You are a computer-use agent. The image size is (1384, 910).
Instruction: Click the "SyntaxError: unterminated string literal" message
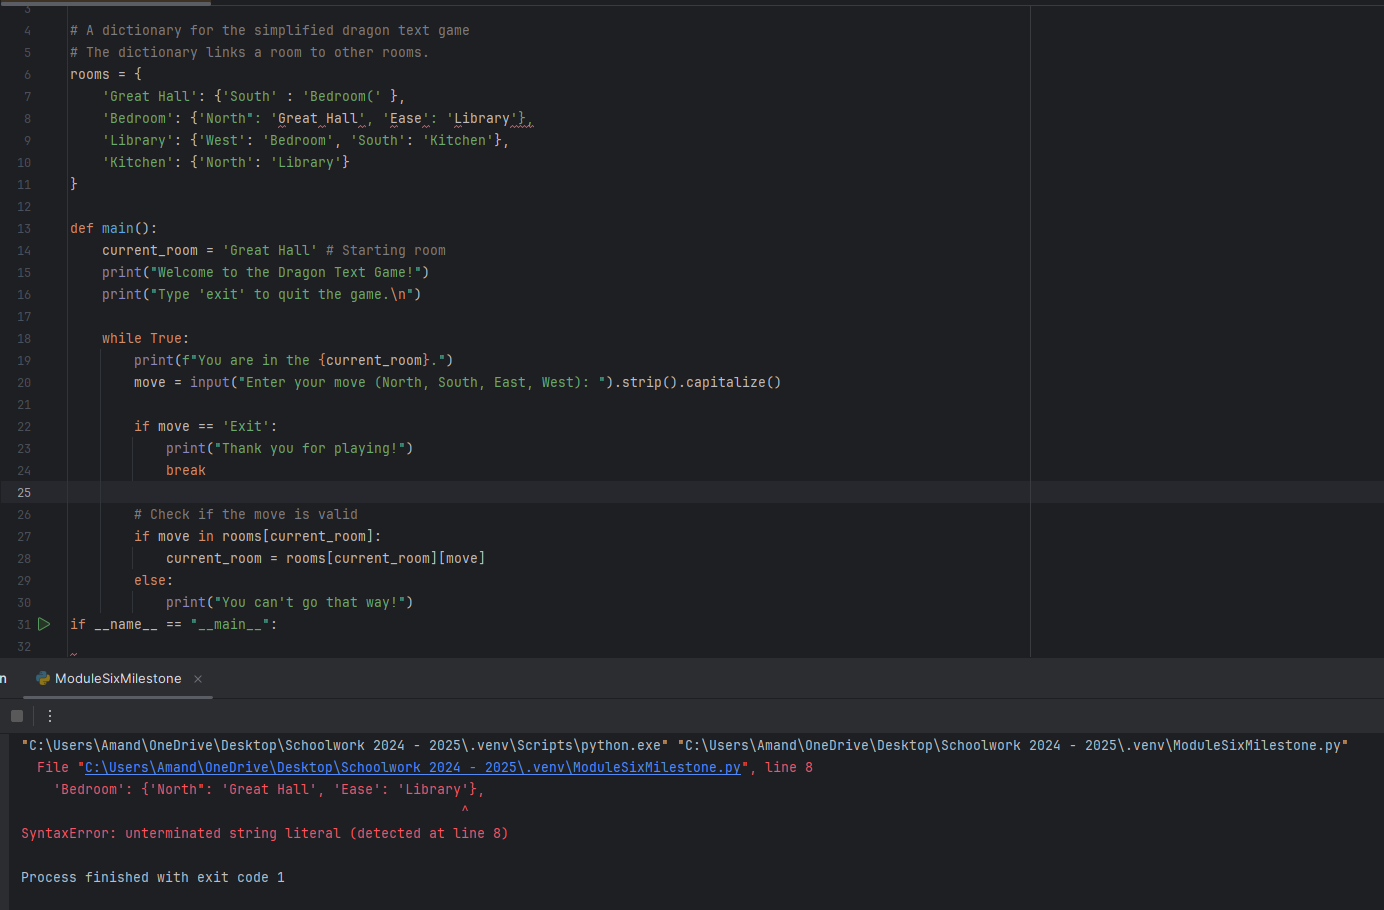[265, 834]
